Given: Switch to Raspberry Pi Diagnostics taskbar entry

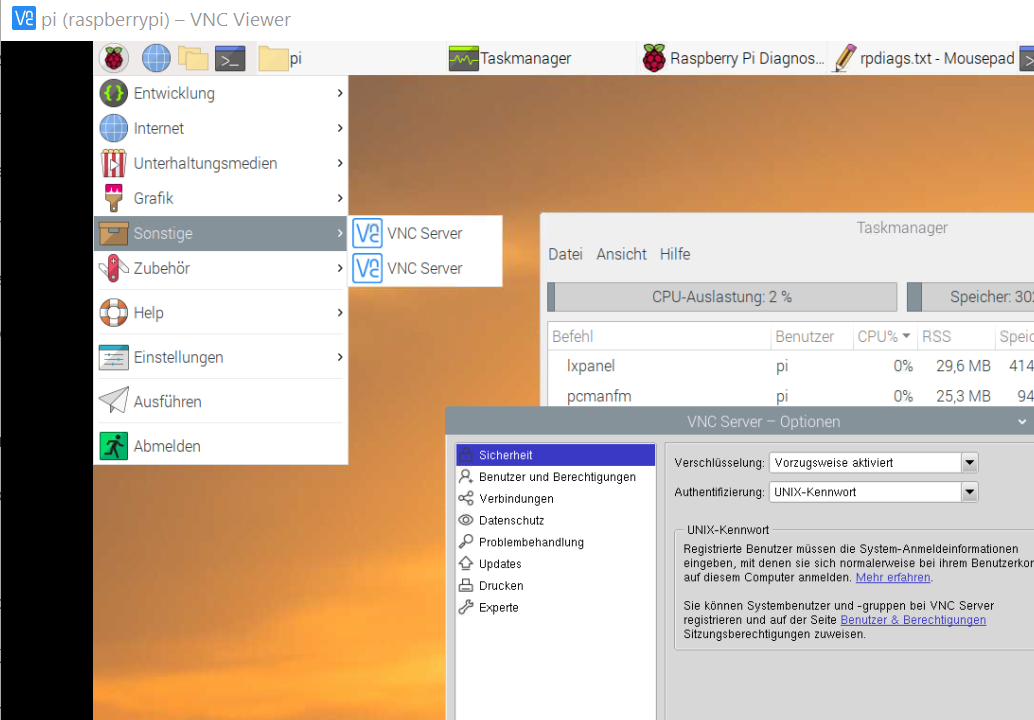Looking at the screenshot, I should point(733,58).
